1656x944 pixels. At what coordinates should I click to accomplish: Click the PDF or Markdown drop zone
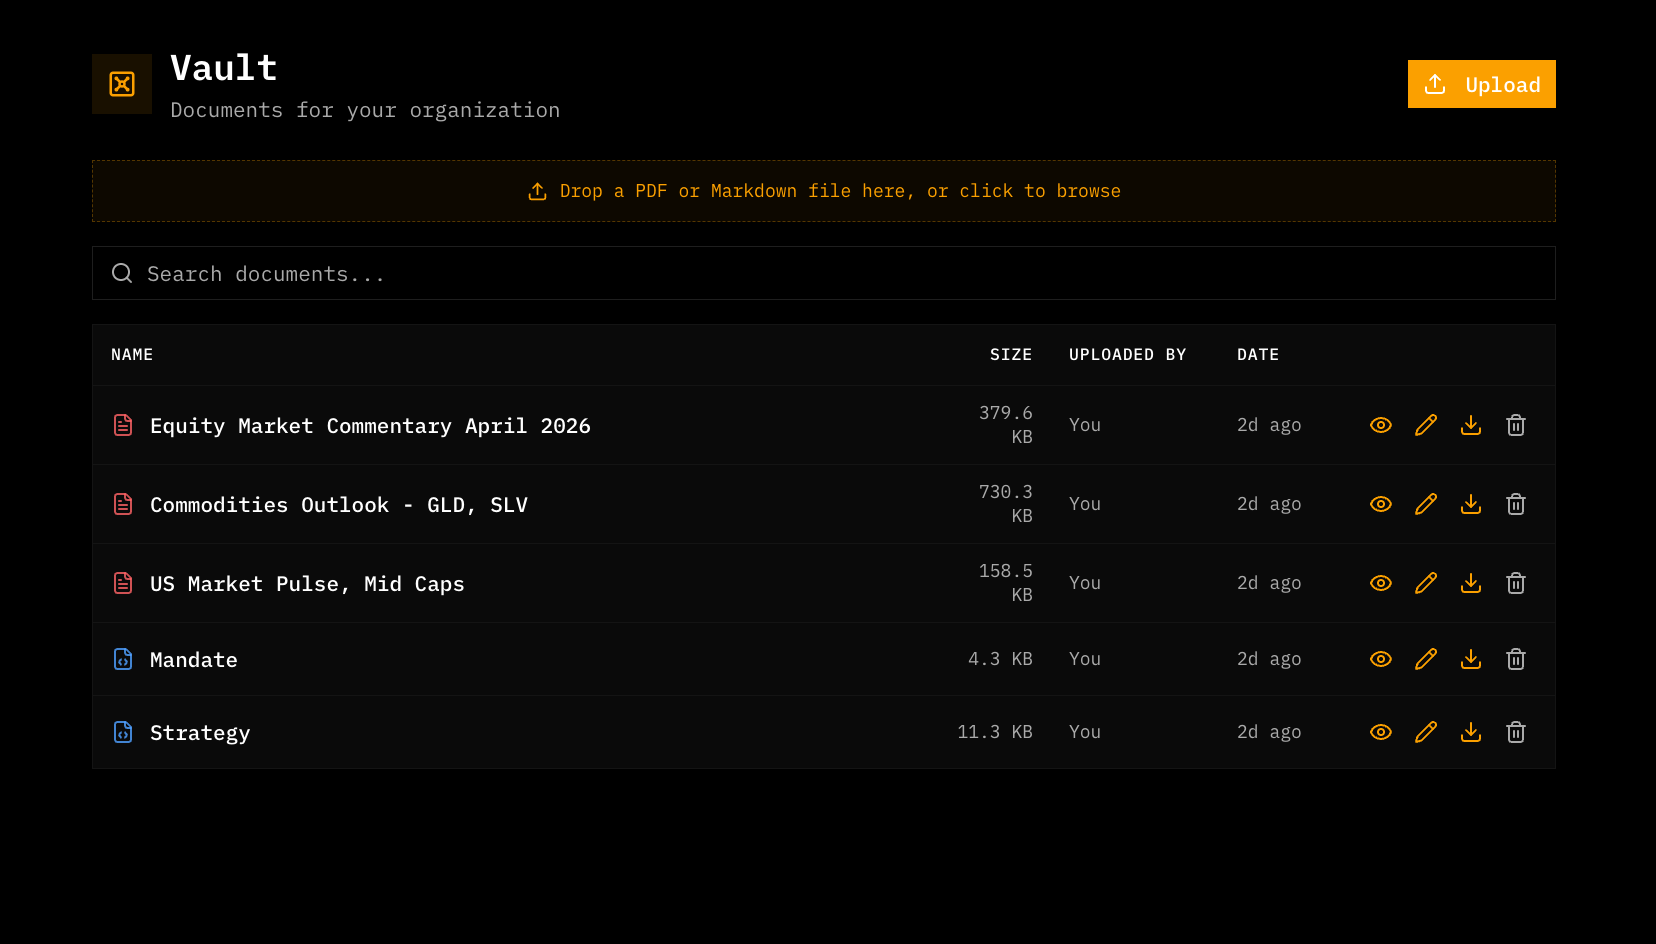pyautogui.click(x=823, y=191)
